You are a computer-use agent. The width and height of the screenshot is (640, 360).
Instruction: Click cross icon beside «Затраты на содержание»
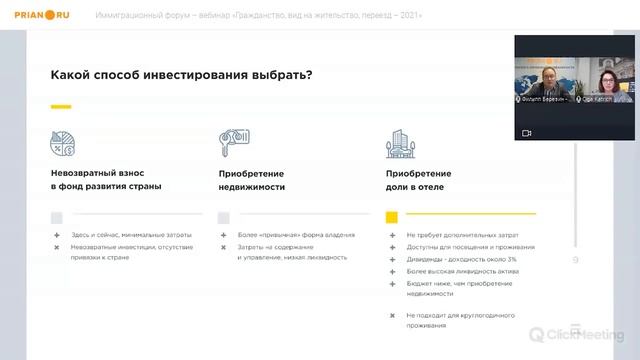223,247
